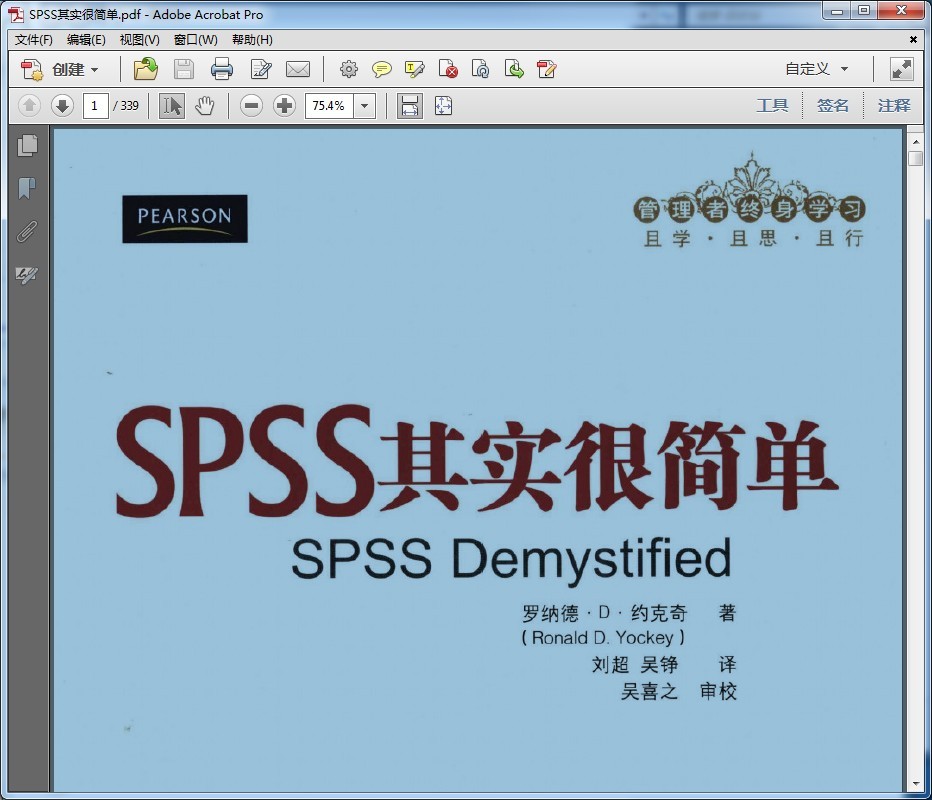
Task: Show the page thumbnails side panel
Action: point(27,146)
